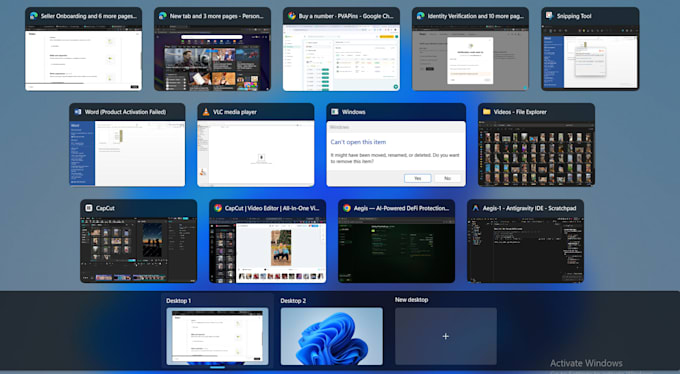Open Aegis-1 Antigravity IDE Scratchpad window

pyautogui.click(x=525, y=241)
